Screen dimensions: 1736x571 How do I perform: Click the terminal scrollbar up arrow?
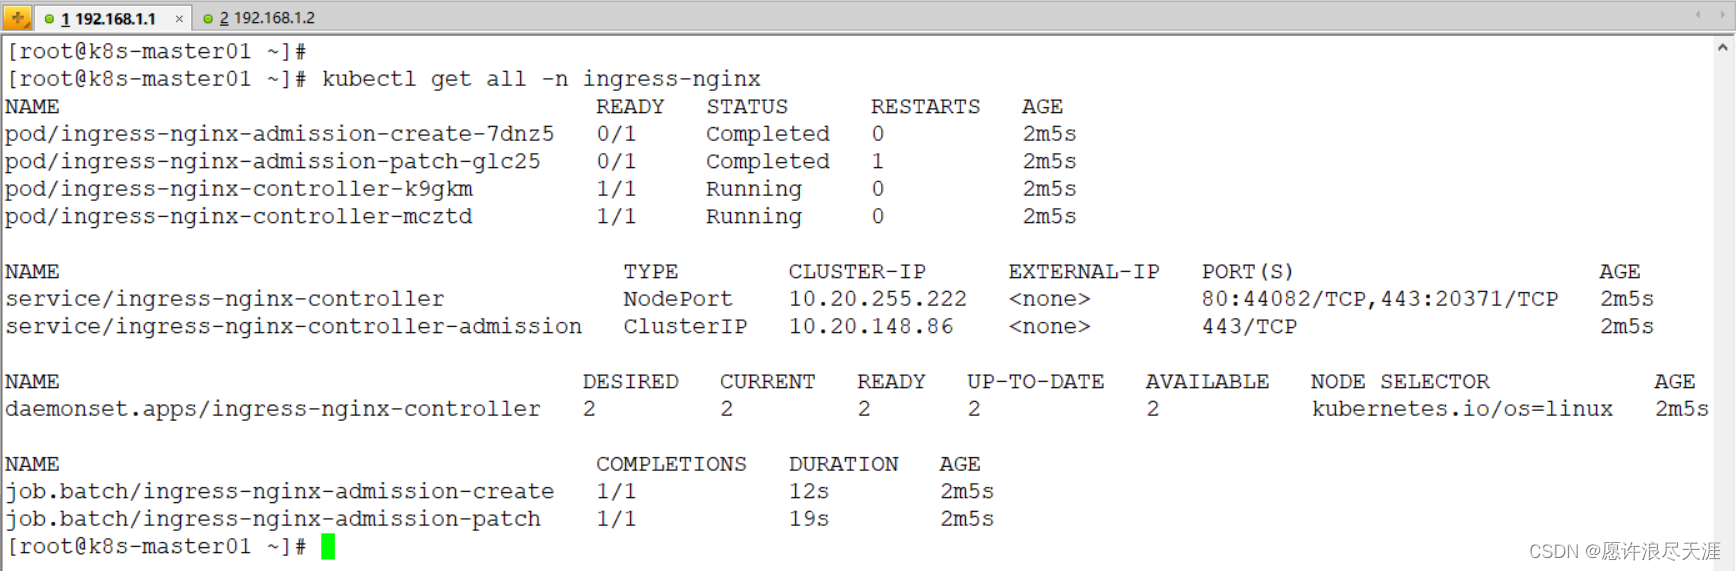(x=1722, y=47)
